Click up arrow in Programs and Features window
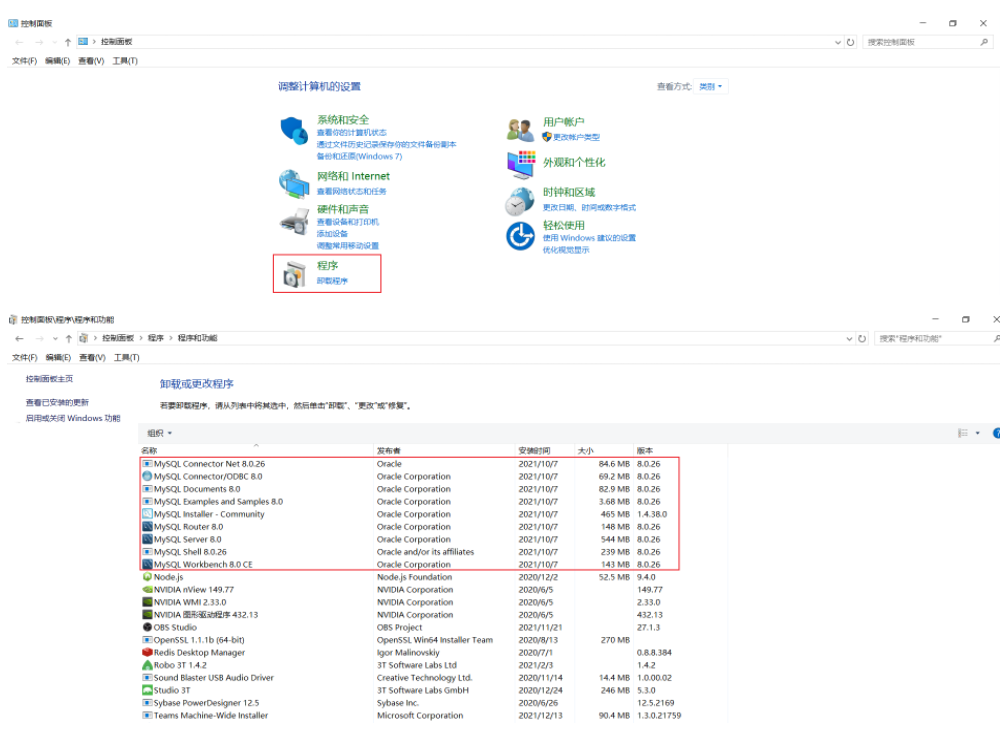The height and width of the screenshot is (731, 1005). click(x=69, y=338)
